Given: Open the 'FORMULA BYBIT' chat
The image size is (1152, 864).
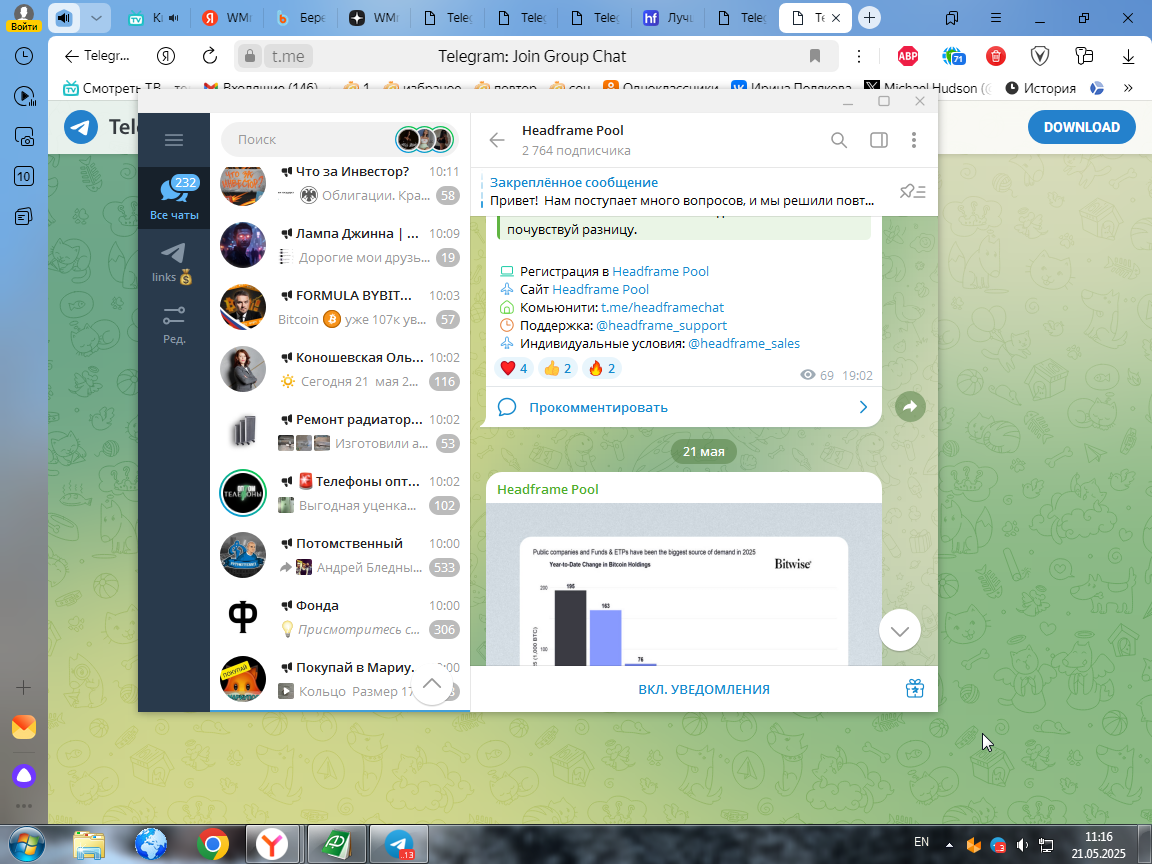Looking at the screenshot, I should point(340,307).
